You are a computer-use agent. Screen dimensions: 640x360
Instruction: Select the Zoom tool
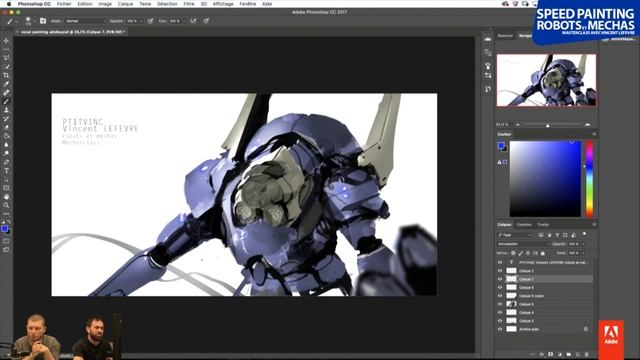click(6, 205)
